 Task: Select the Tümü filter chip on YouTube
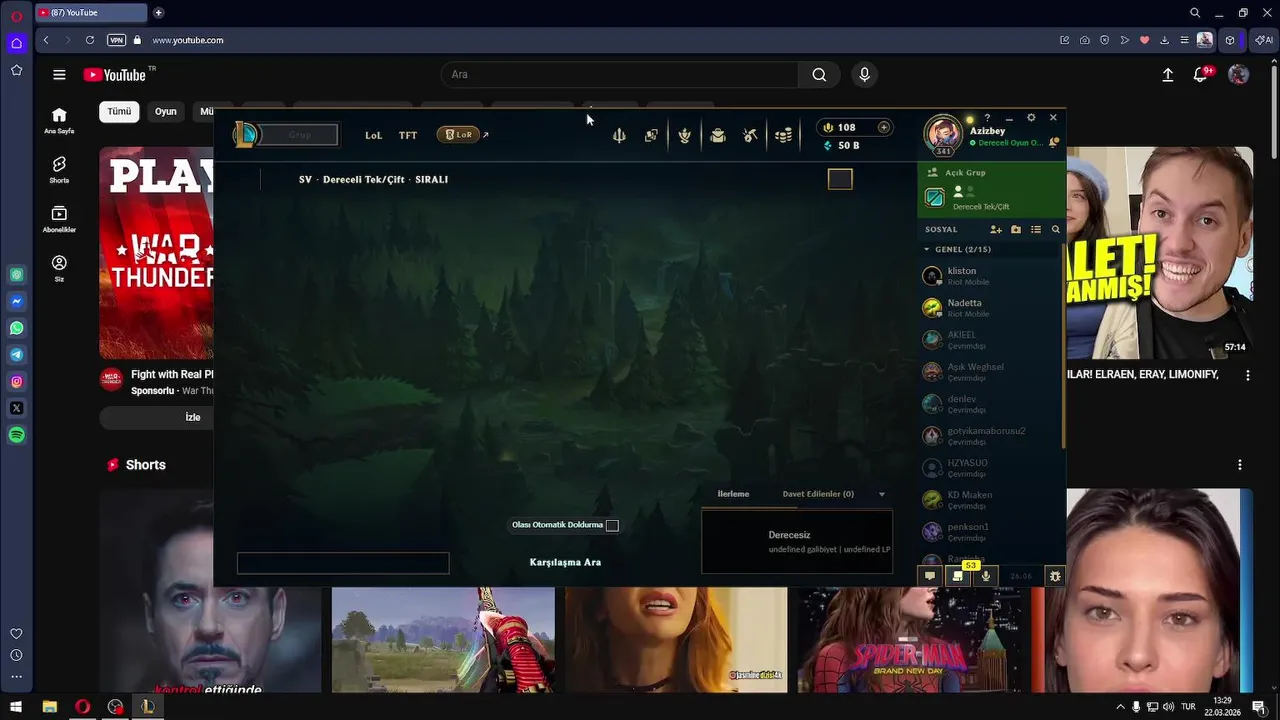119,111
